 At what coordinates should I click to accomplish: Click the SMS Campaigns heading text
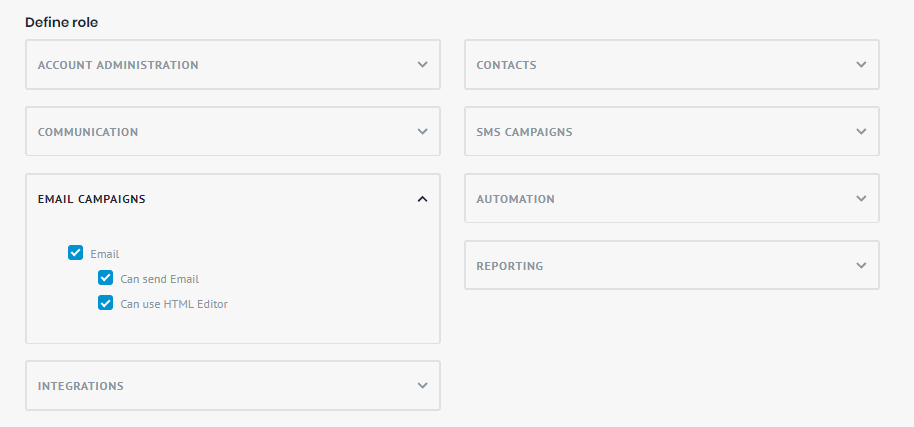coord(524,132)
